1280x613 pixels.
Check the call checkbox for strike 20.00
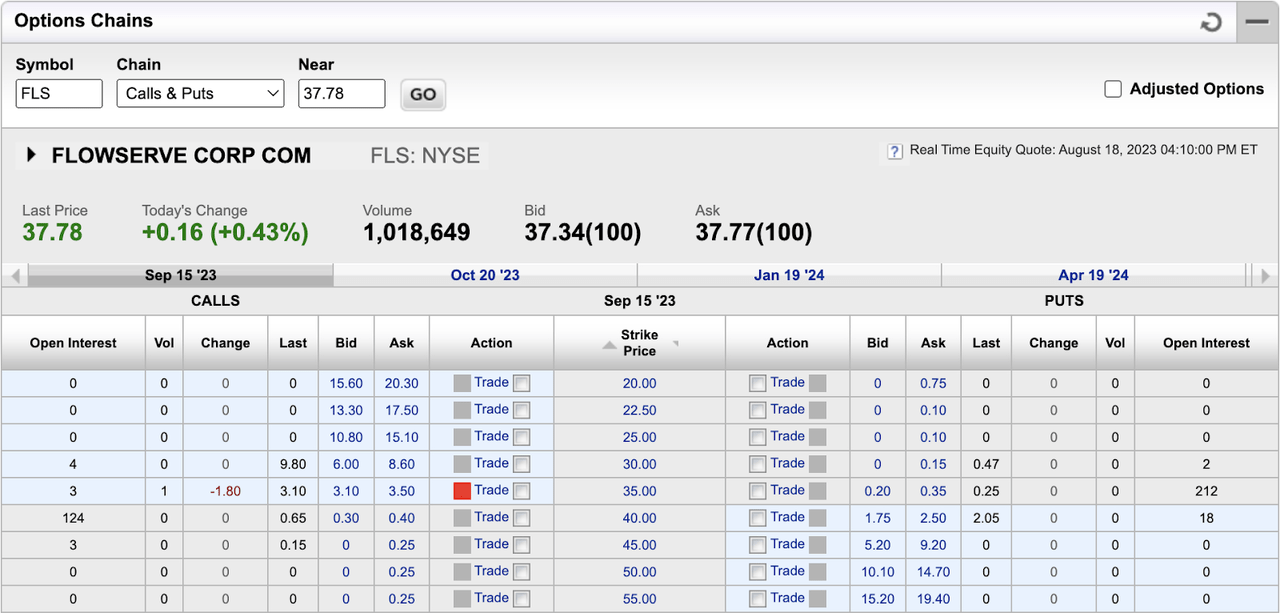pyautogui.click(x=521, y=383)
